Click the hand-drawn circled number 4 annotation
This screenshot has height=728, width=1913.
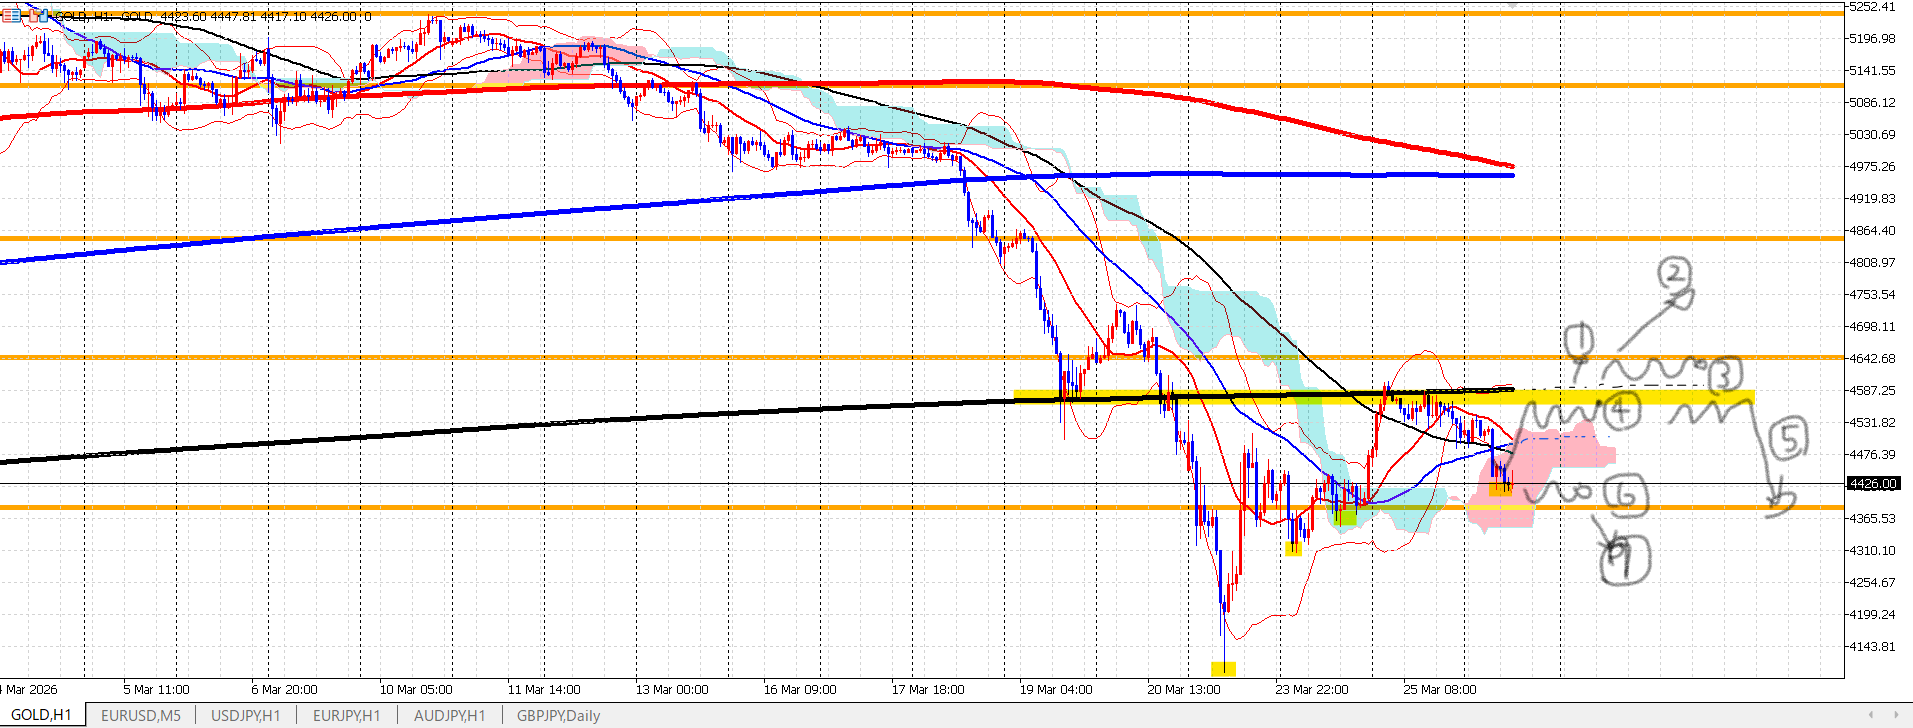pyautogui.click(x=1621, y=412)
